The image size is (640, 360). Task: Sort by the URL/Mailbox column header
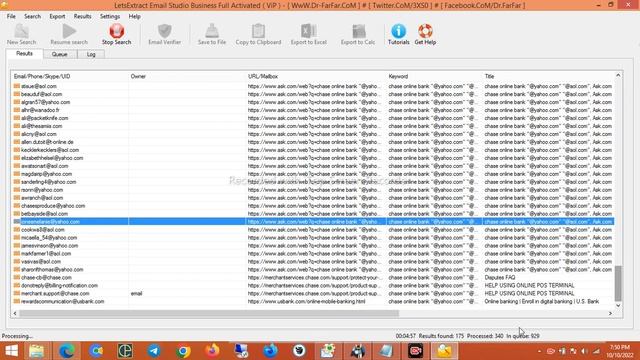tap(316, 76)
